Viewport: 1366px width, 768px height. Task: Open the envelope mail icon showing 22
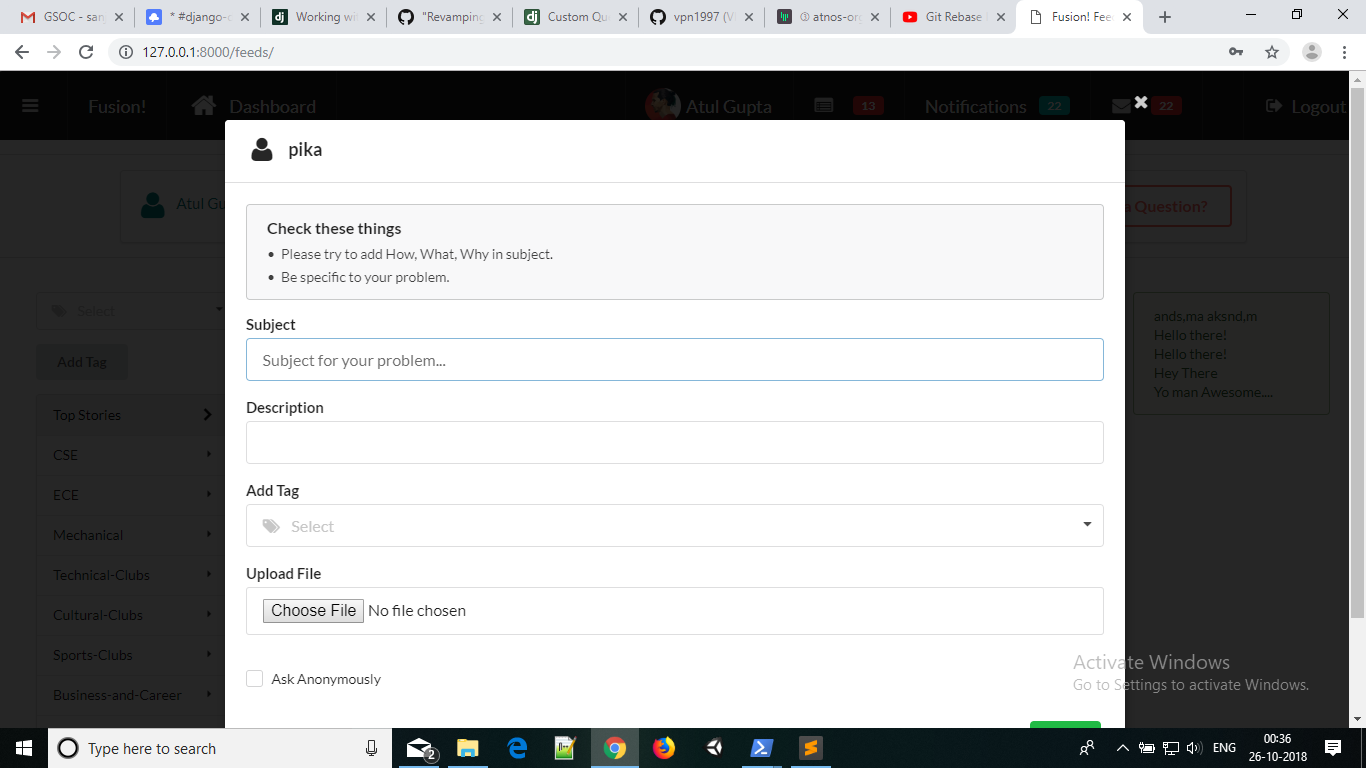tap(1120, 105)
